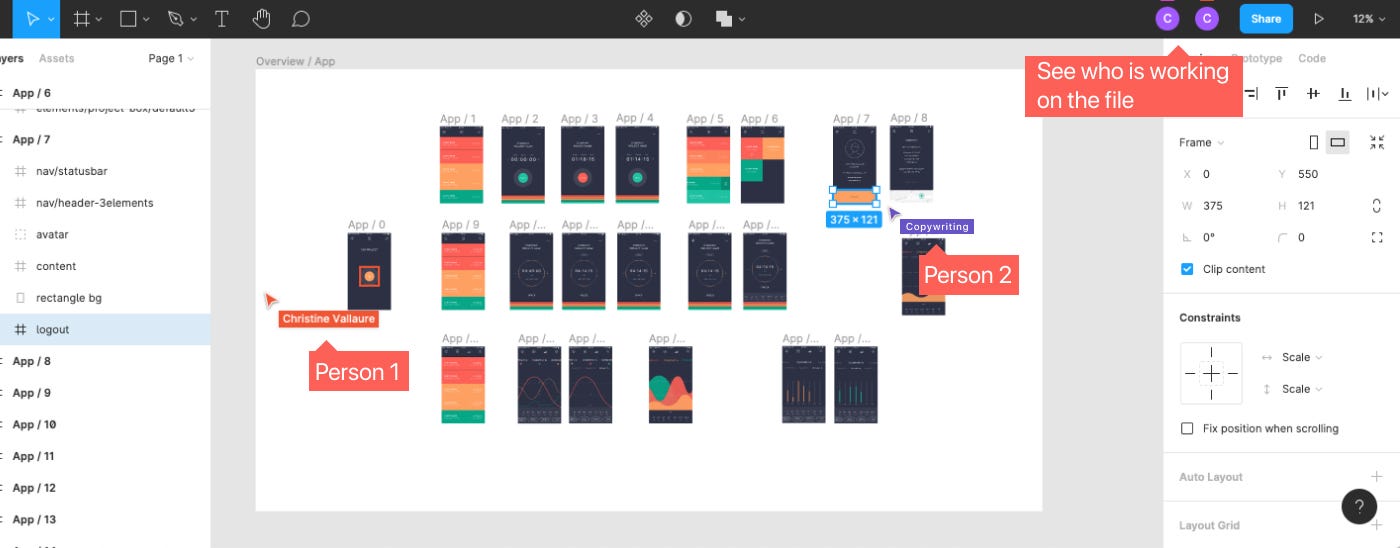Click the Create component icon
Screen dimensions: 1400x548
coord(645,18)
